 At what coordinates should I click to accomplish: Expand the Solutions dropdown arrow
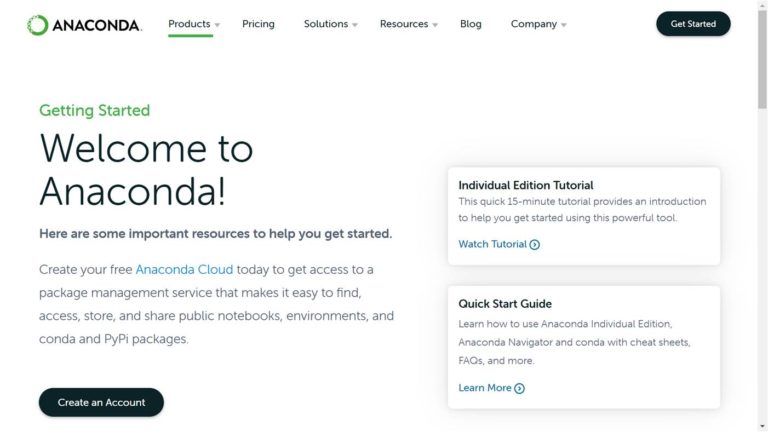pyautogui.click(x=355, y=25)
